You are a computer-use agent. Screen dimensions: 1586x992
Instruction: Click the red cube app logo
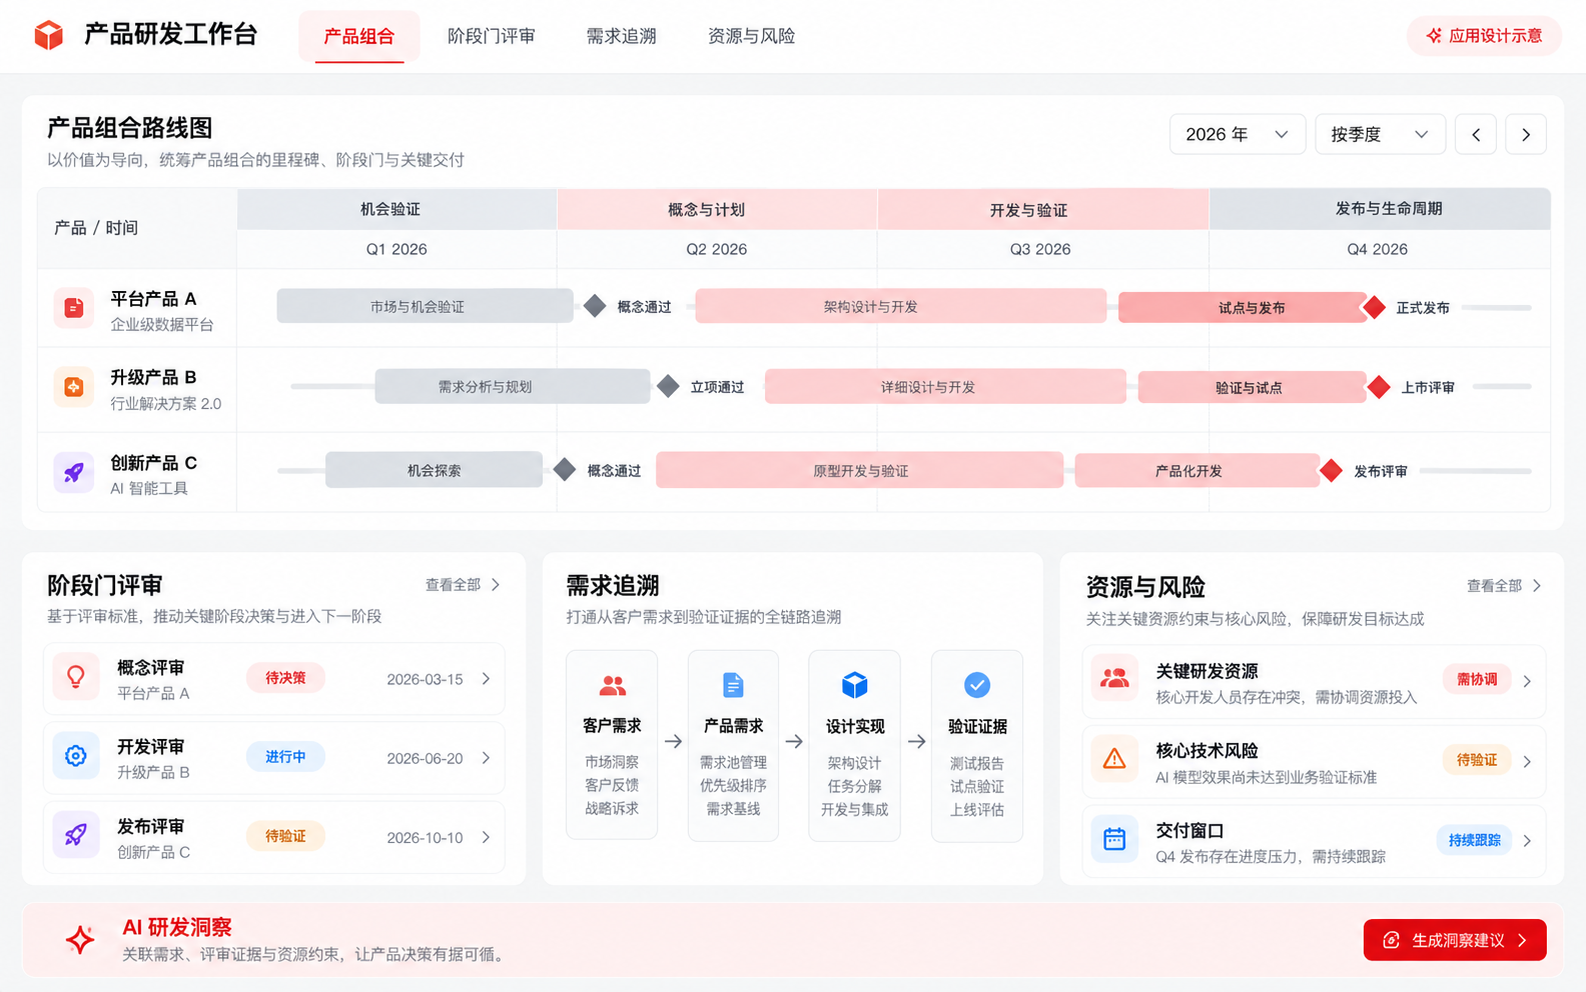pos(48,35)
